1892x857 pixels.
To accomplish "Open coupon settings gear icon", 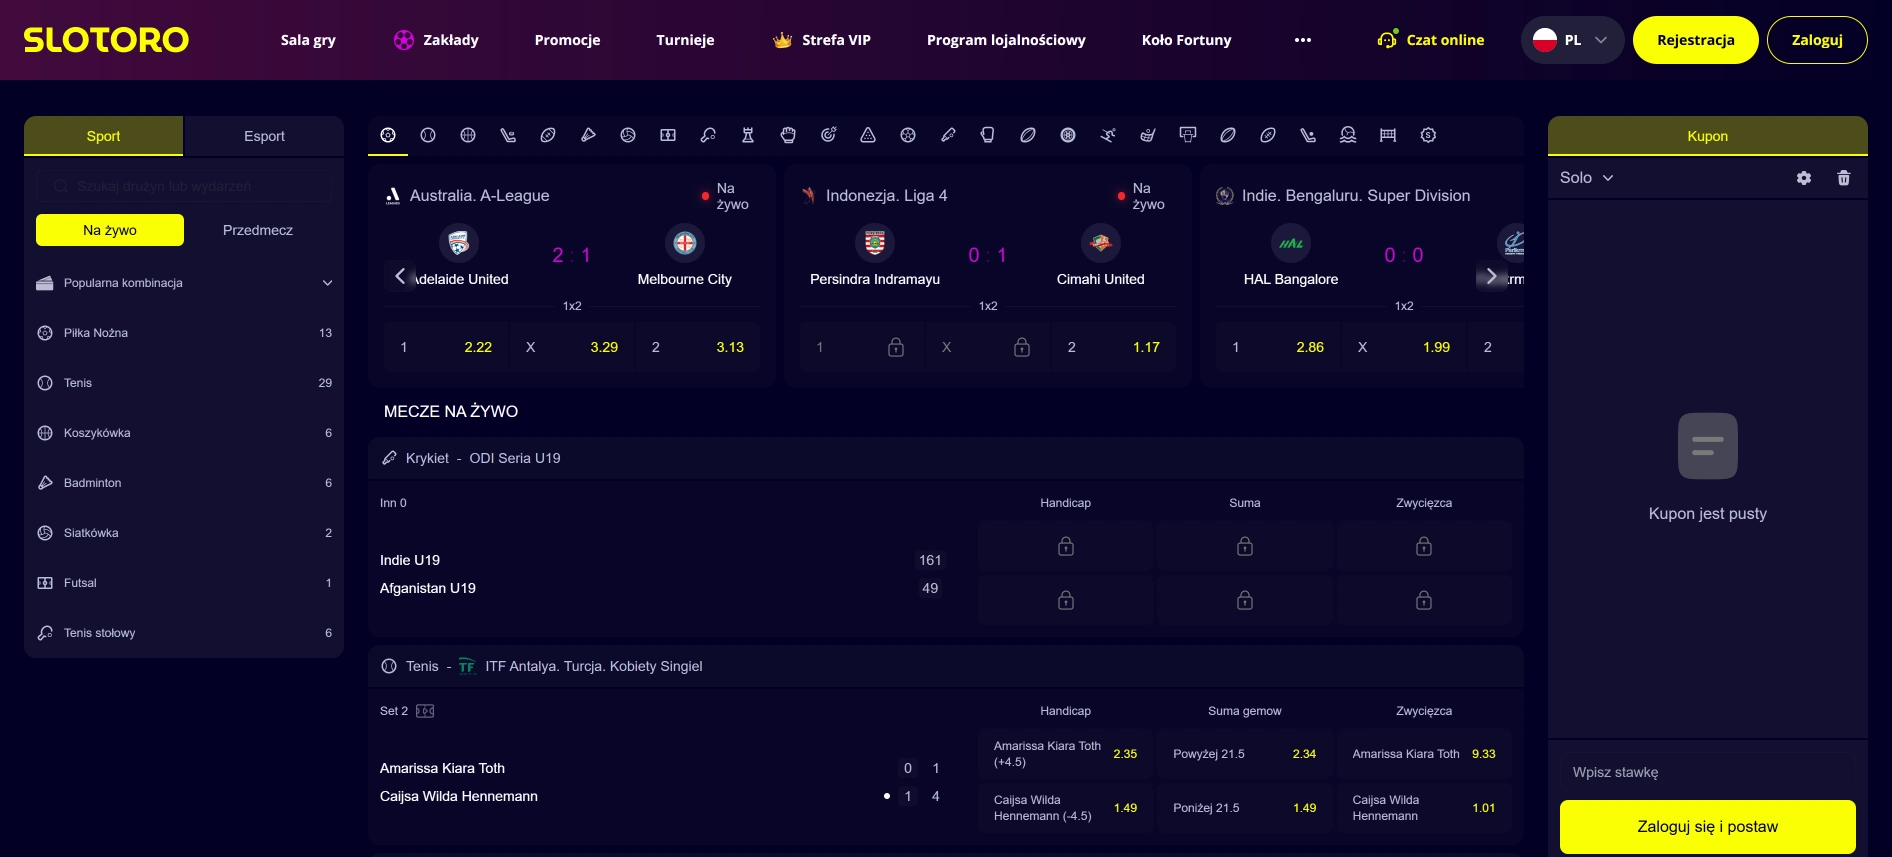I will click(x=1804, y=178).
